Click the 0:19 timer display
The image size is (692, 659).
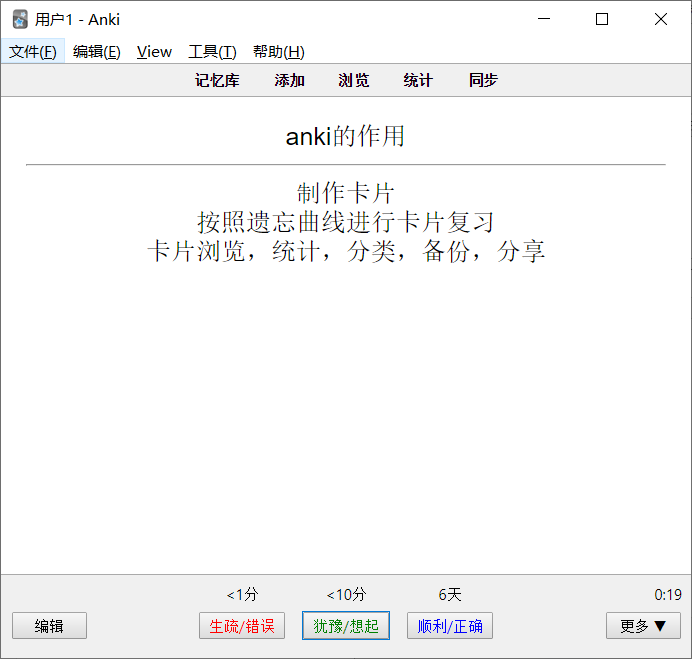click(x=668, y=595)
